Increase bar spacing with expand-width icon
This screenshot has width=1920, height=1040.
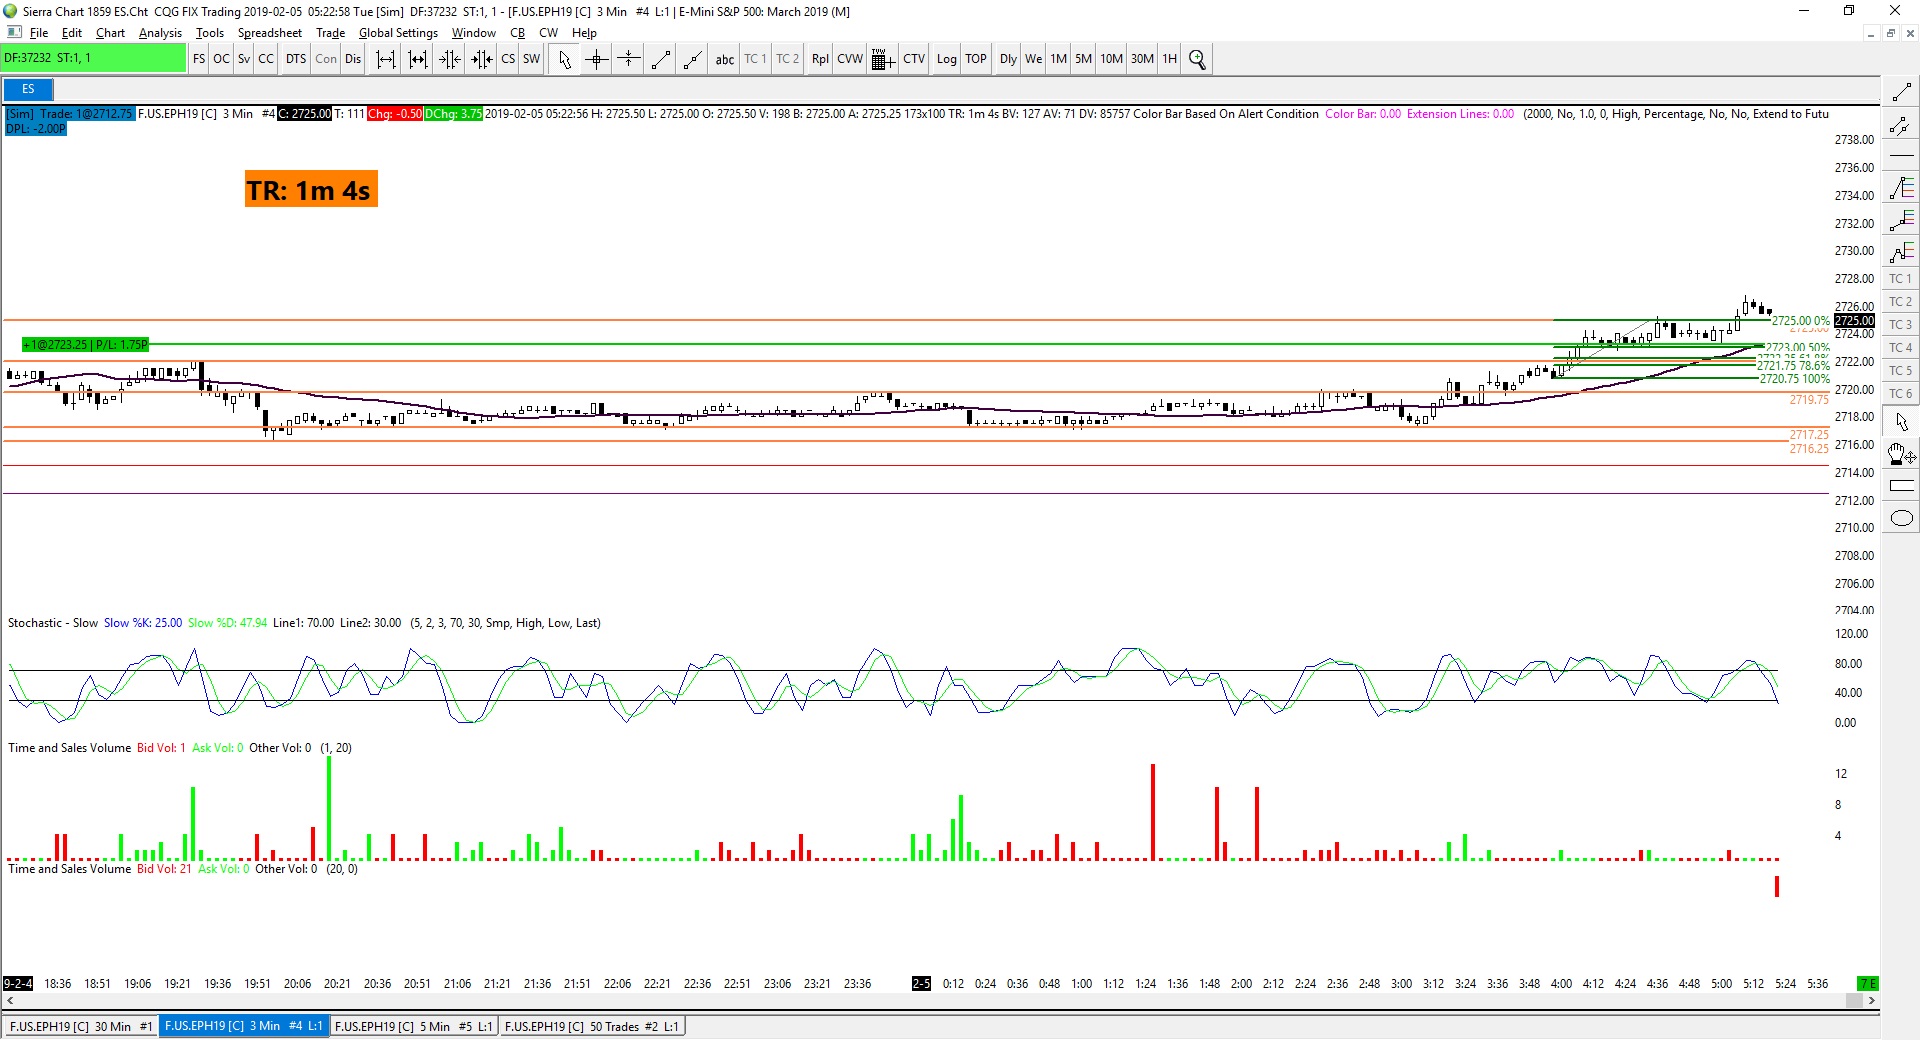coord(385,59)
